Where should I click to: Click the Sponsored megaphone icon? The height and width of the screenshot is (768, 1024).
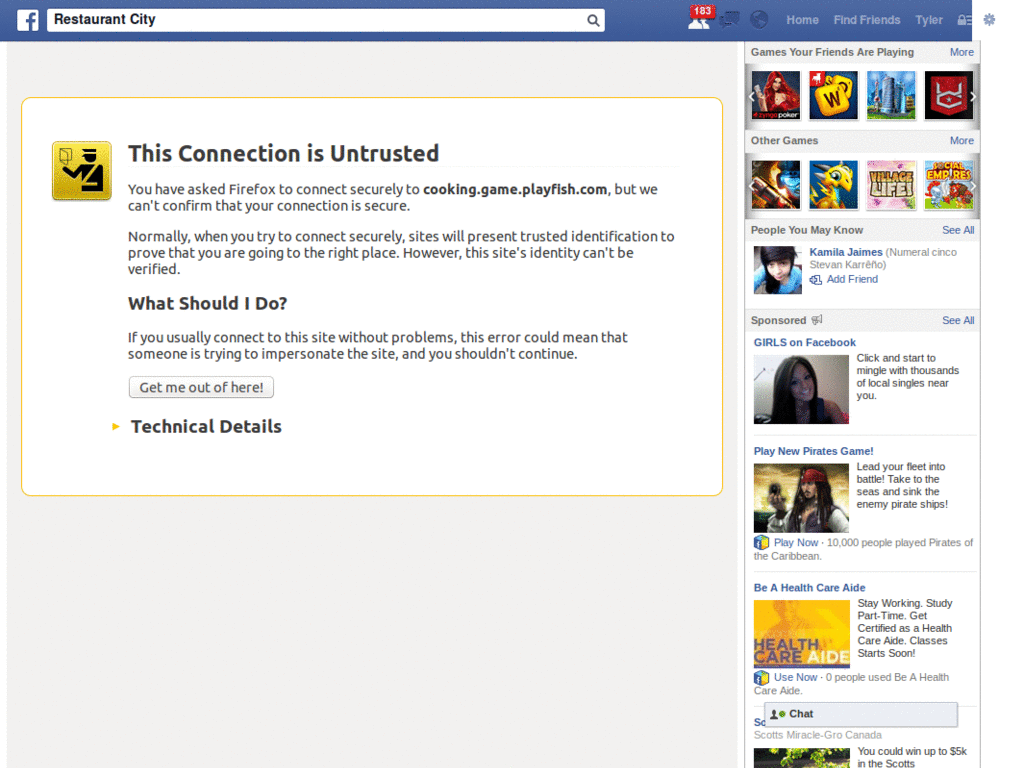point(817,319)
